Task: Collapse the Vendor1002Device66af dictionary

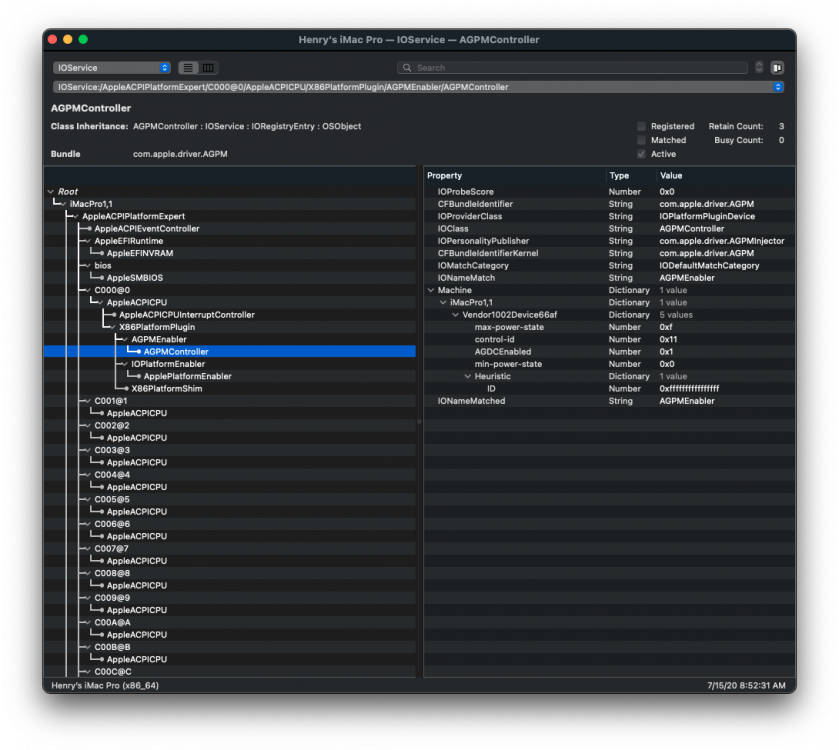Action: click(x=455, y=315)
